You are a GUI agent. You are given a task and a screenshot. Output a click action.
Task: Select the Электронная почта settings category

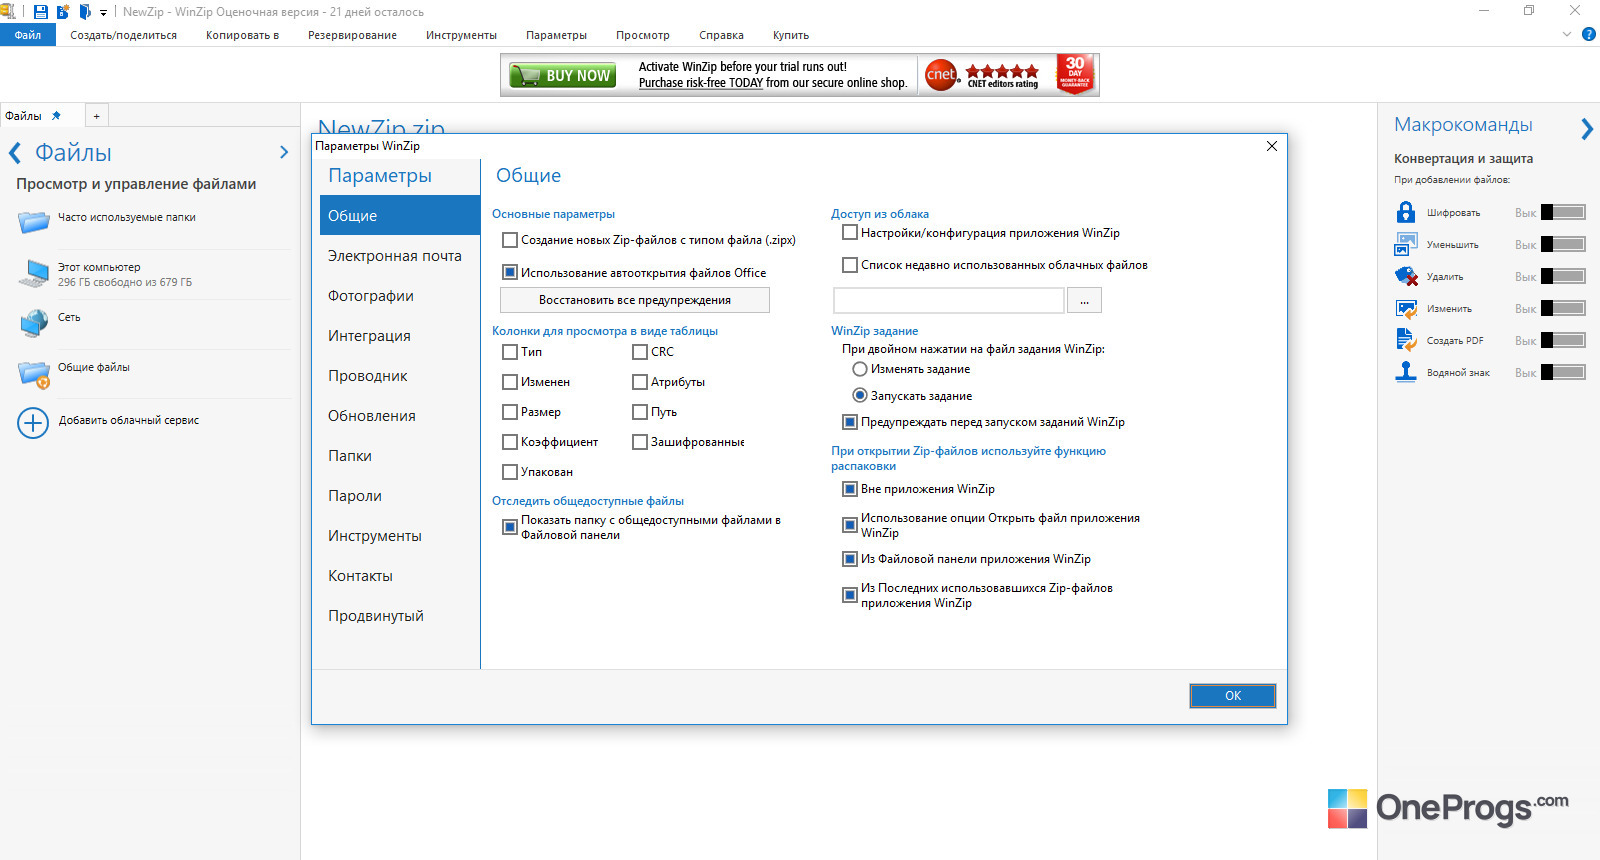pyautogui.click(x=400, y=255)
